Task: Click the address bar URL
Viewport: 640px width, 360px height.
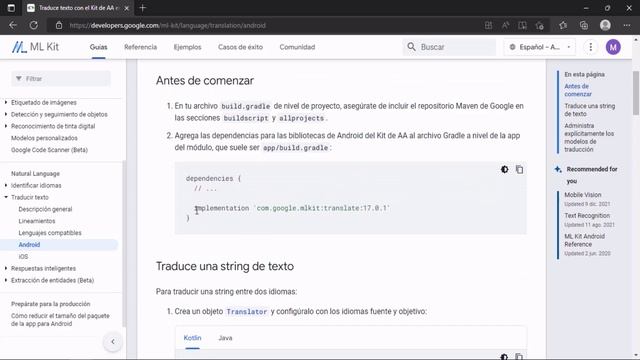Action: [167, 25]
